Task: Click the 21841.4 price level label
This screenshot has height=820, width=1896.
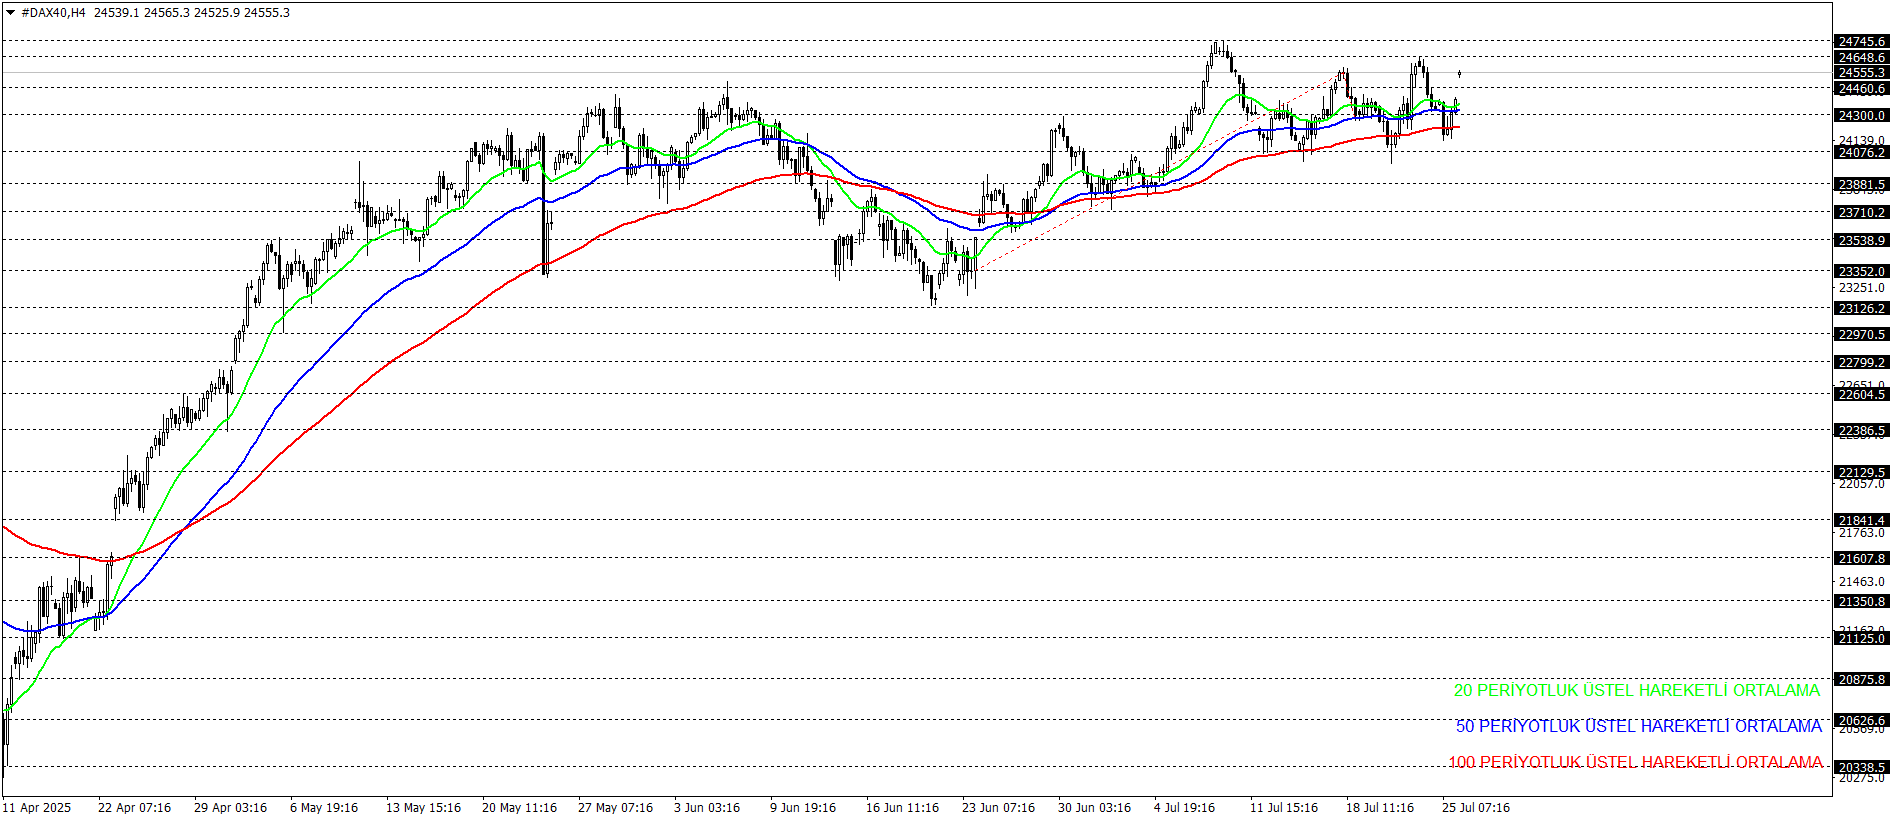Action: tap(1862, 520)
